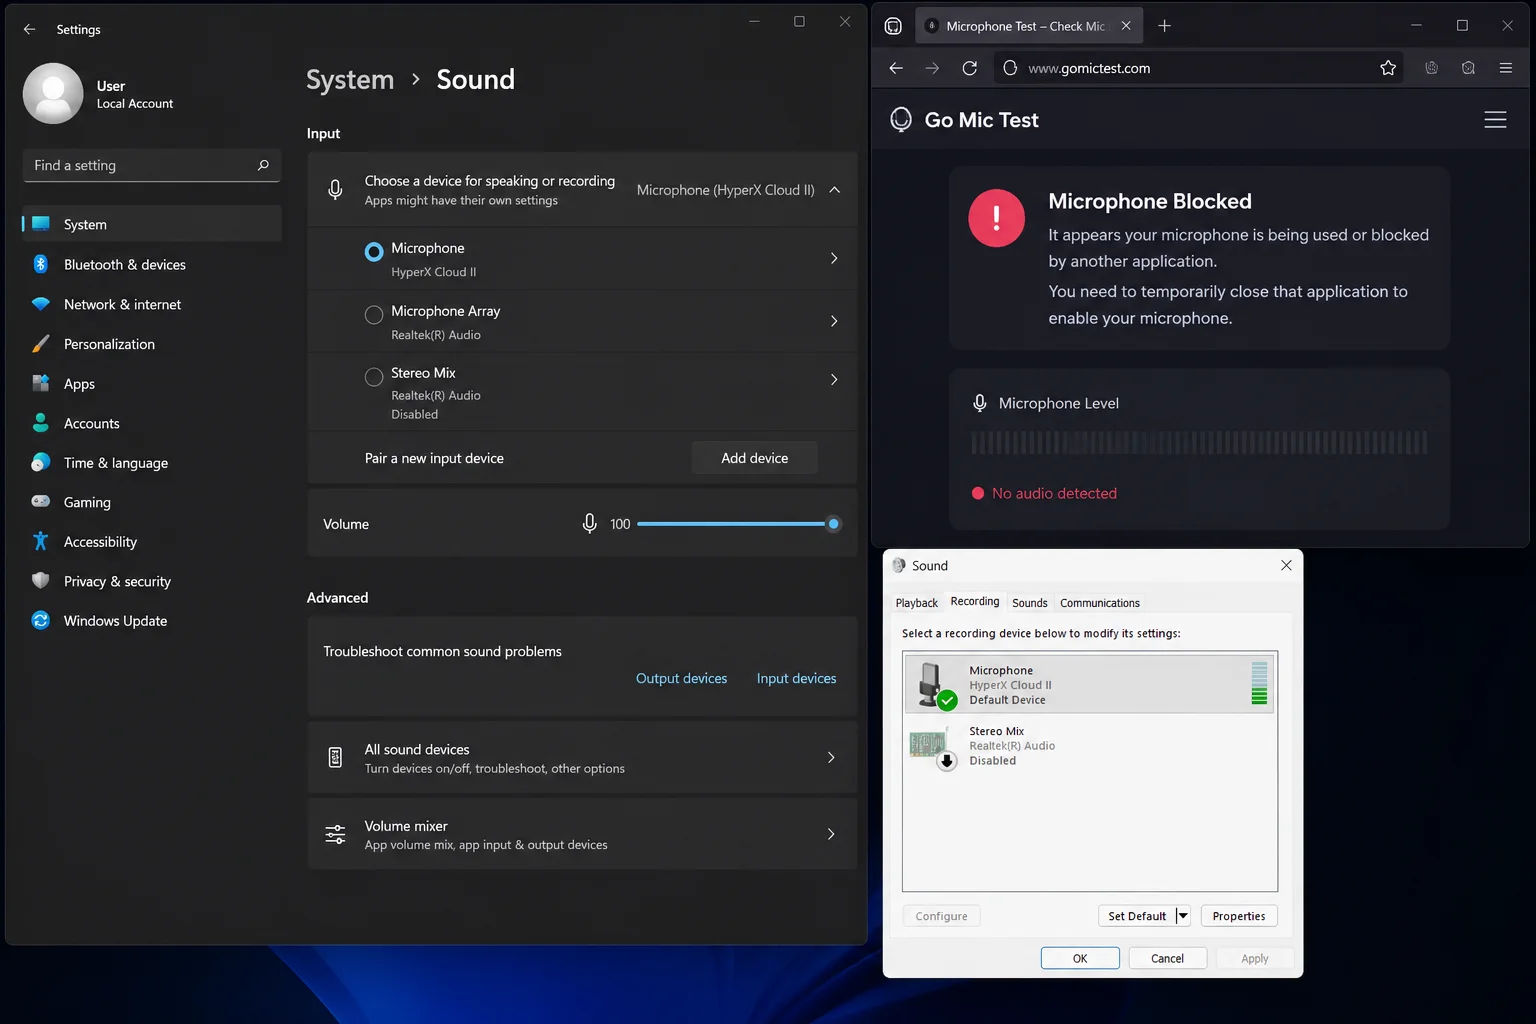Screen dimensions: 1536x1024
Task: Open Network & internet settings
Action: (x=152, y=305)
